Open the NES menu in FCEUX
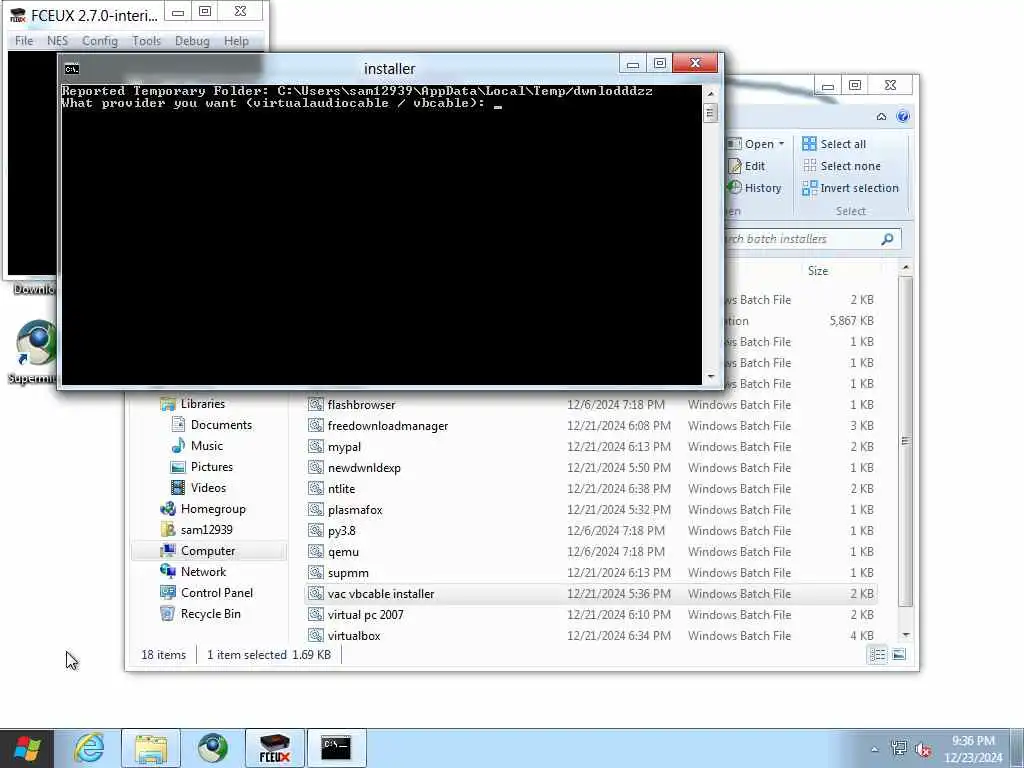The height and width of the screenshot is (768, 1024). [x=57, y=40]
